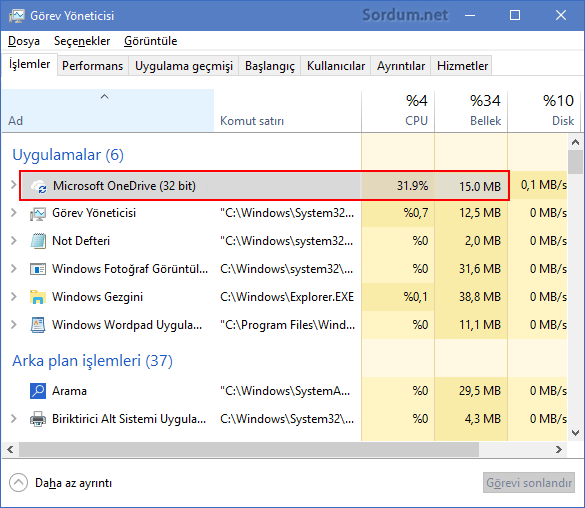
Task: Click the Daha az ayrıntı circle arrow icon
Action: pos(18,483)
